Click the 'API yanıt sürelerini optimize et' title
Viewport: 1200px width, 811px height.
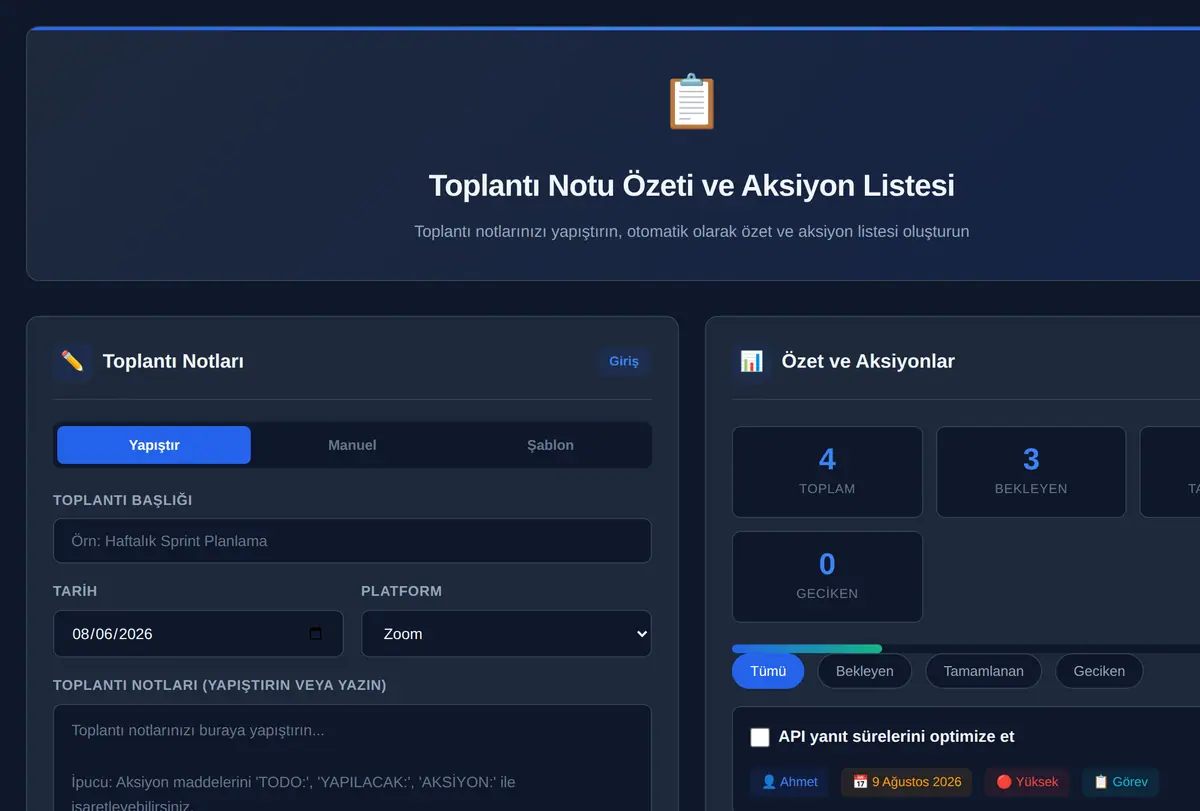(896, 737)
